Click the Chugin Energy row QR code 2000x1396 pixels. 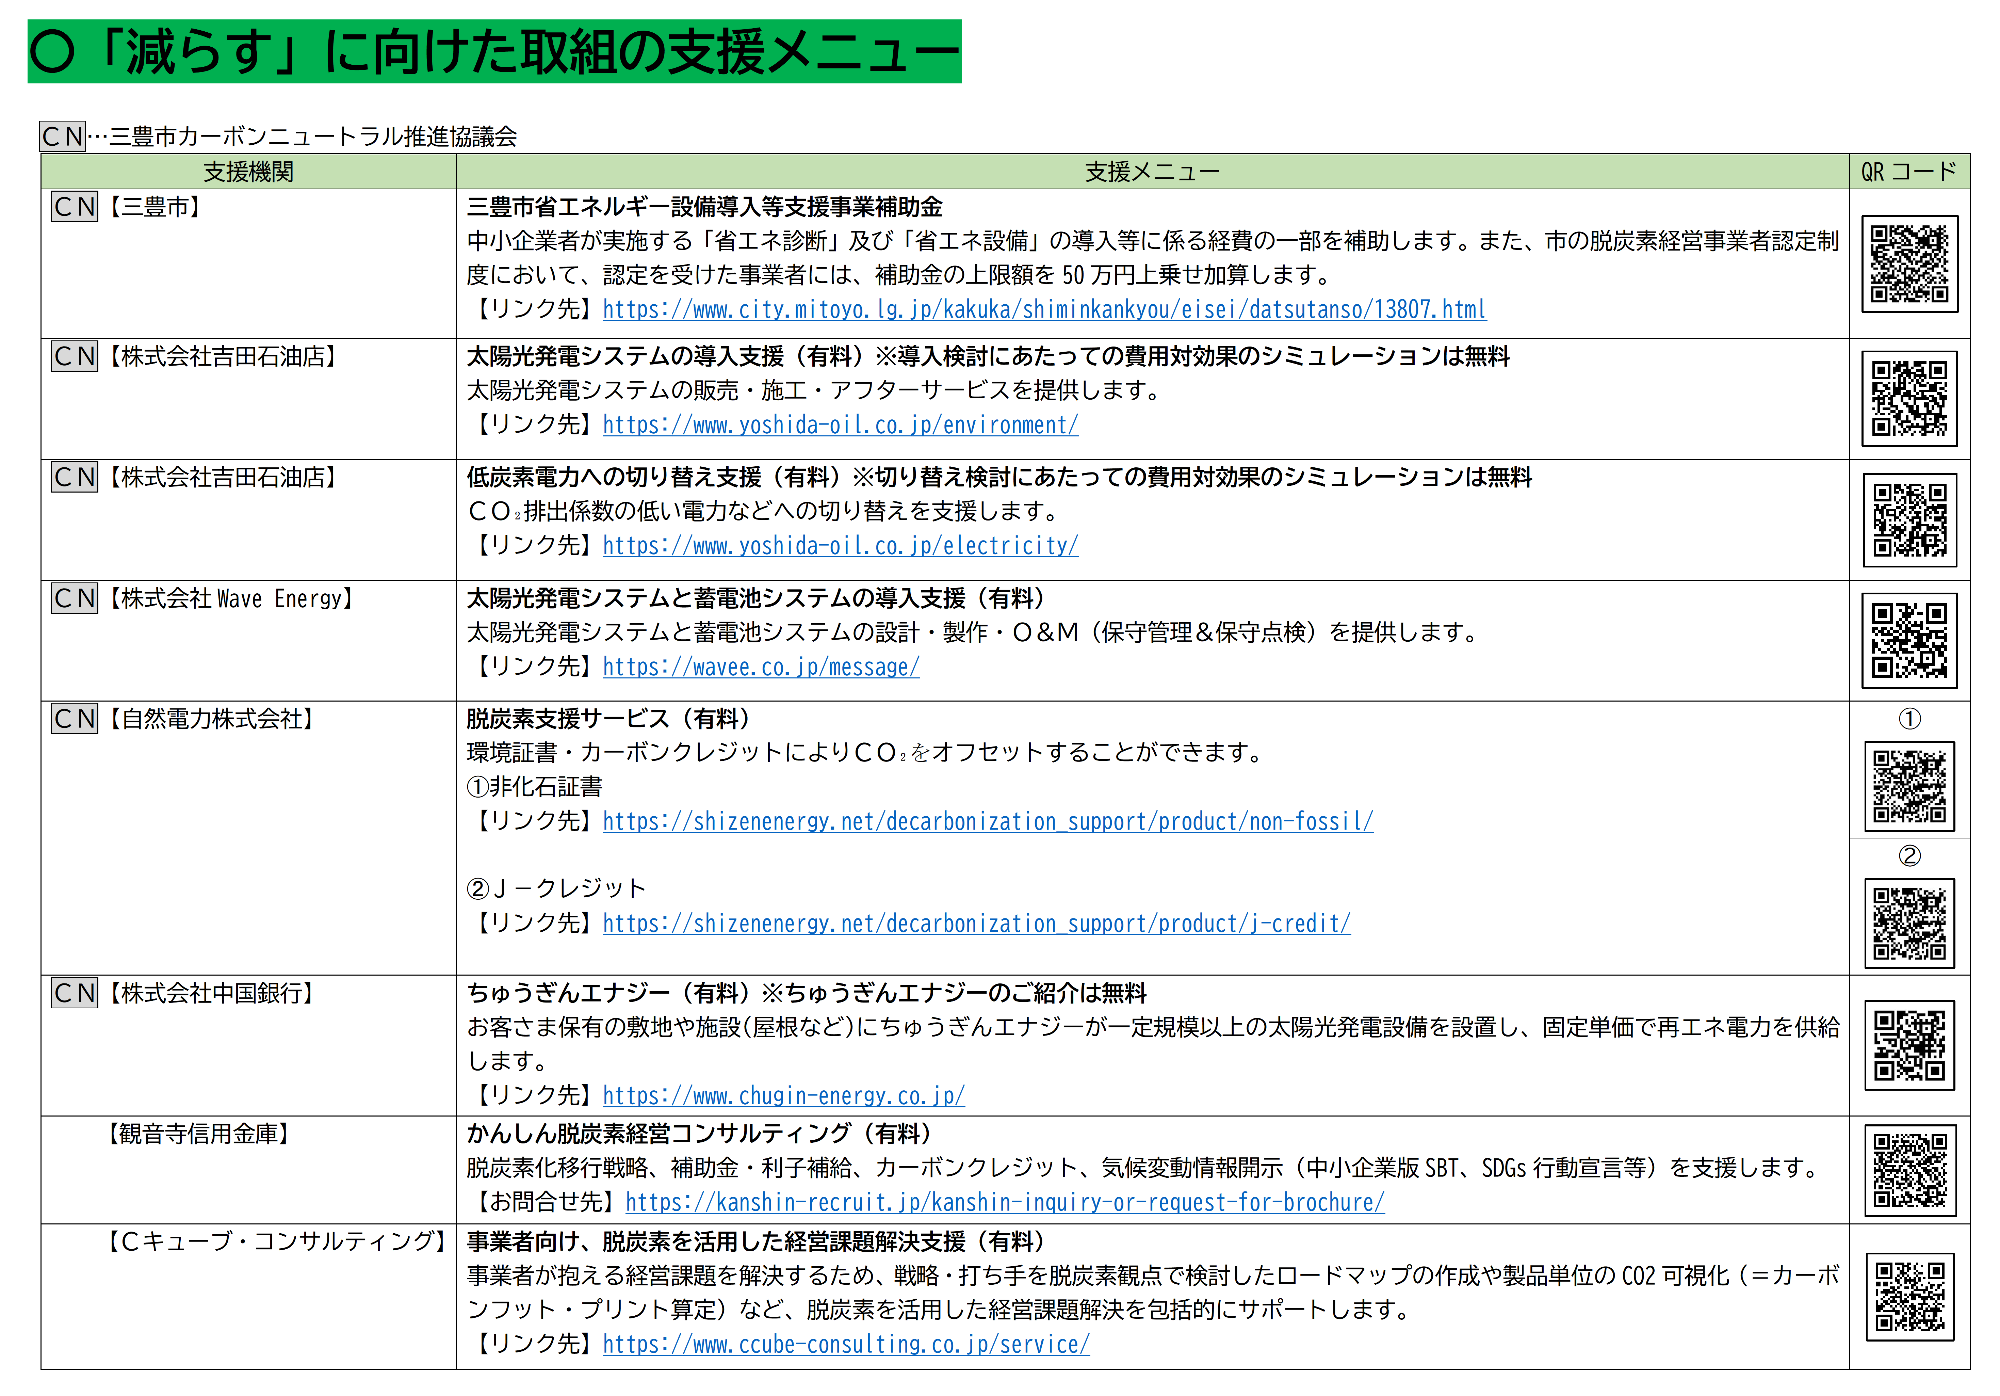[x=1909, y=1045]
